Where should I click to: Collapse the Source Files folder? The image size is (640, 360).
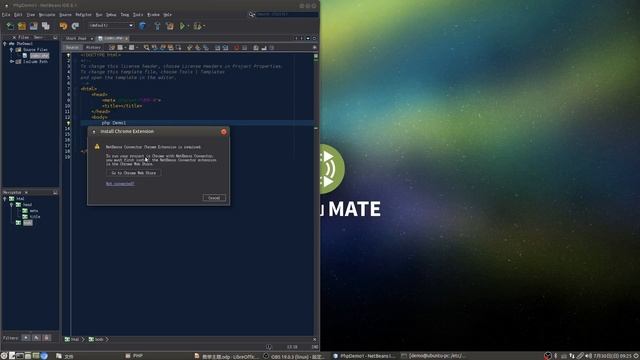click(11, 50)
